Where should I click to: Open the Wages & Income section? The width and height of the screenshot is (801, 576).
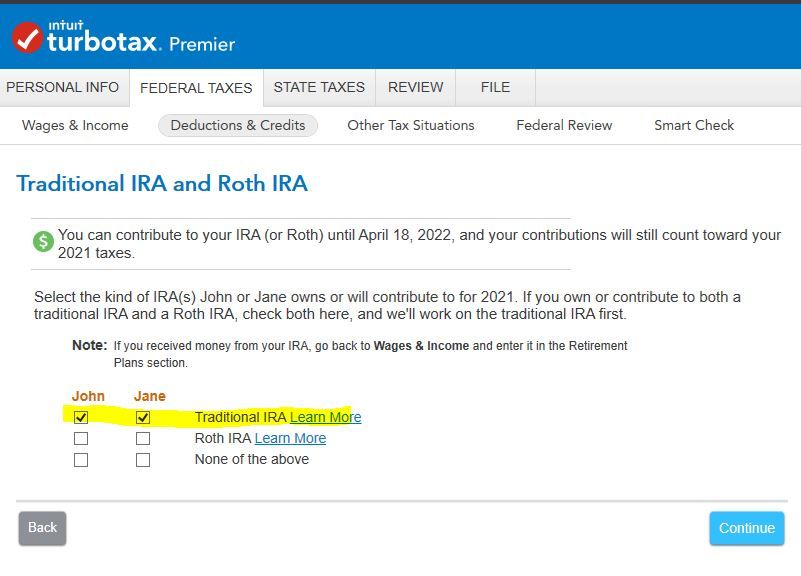click(75, 126)
